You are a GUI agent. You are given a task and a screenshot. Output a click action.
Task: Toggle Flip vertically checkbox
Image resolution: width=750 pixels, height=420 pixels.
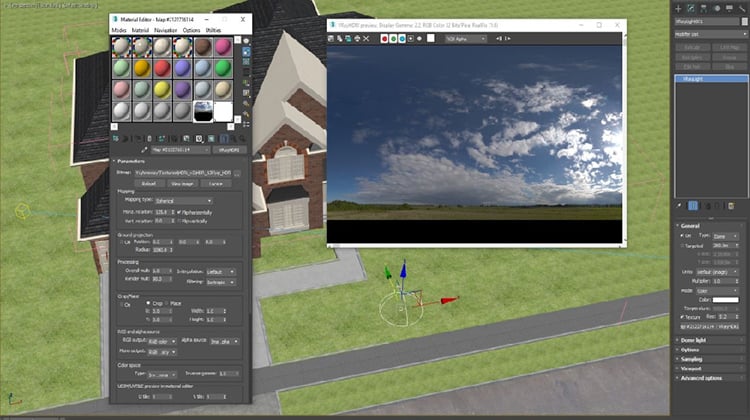[x=179, y=221]
